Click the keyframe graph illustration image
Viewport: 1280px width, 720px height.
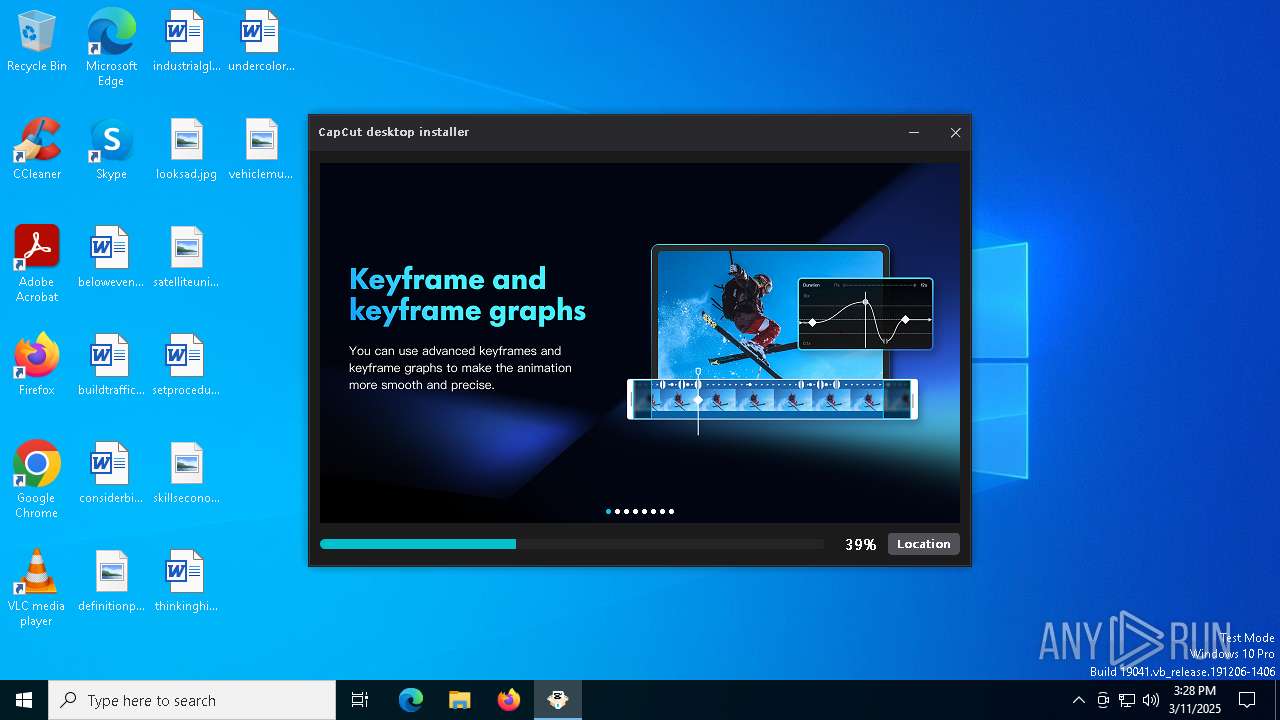780,338
